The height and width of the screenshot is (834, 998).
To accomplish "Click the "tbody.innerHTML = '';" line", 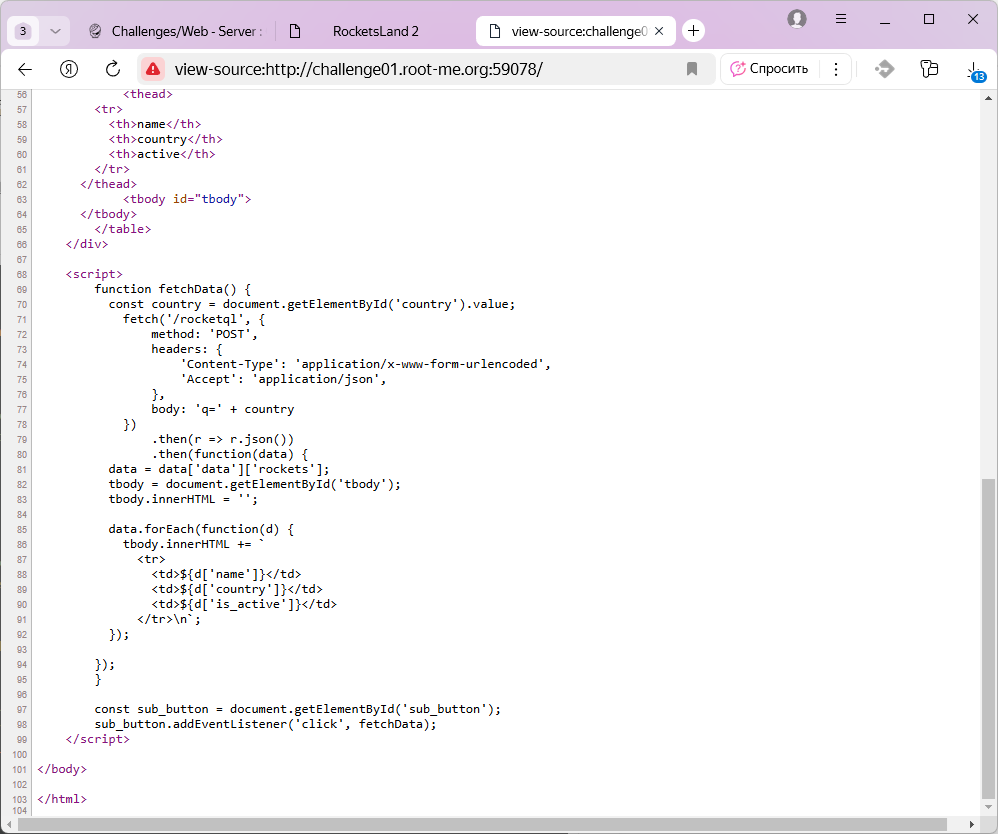I will pyautogui.click(x=183, y=499).
